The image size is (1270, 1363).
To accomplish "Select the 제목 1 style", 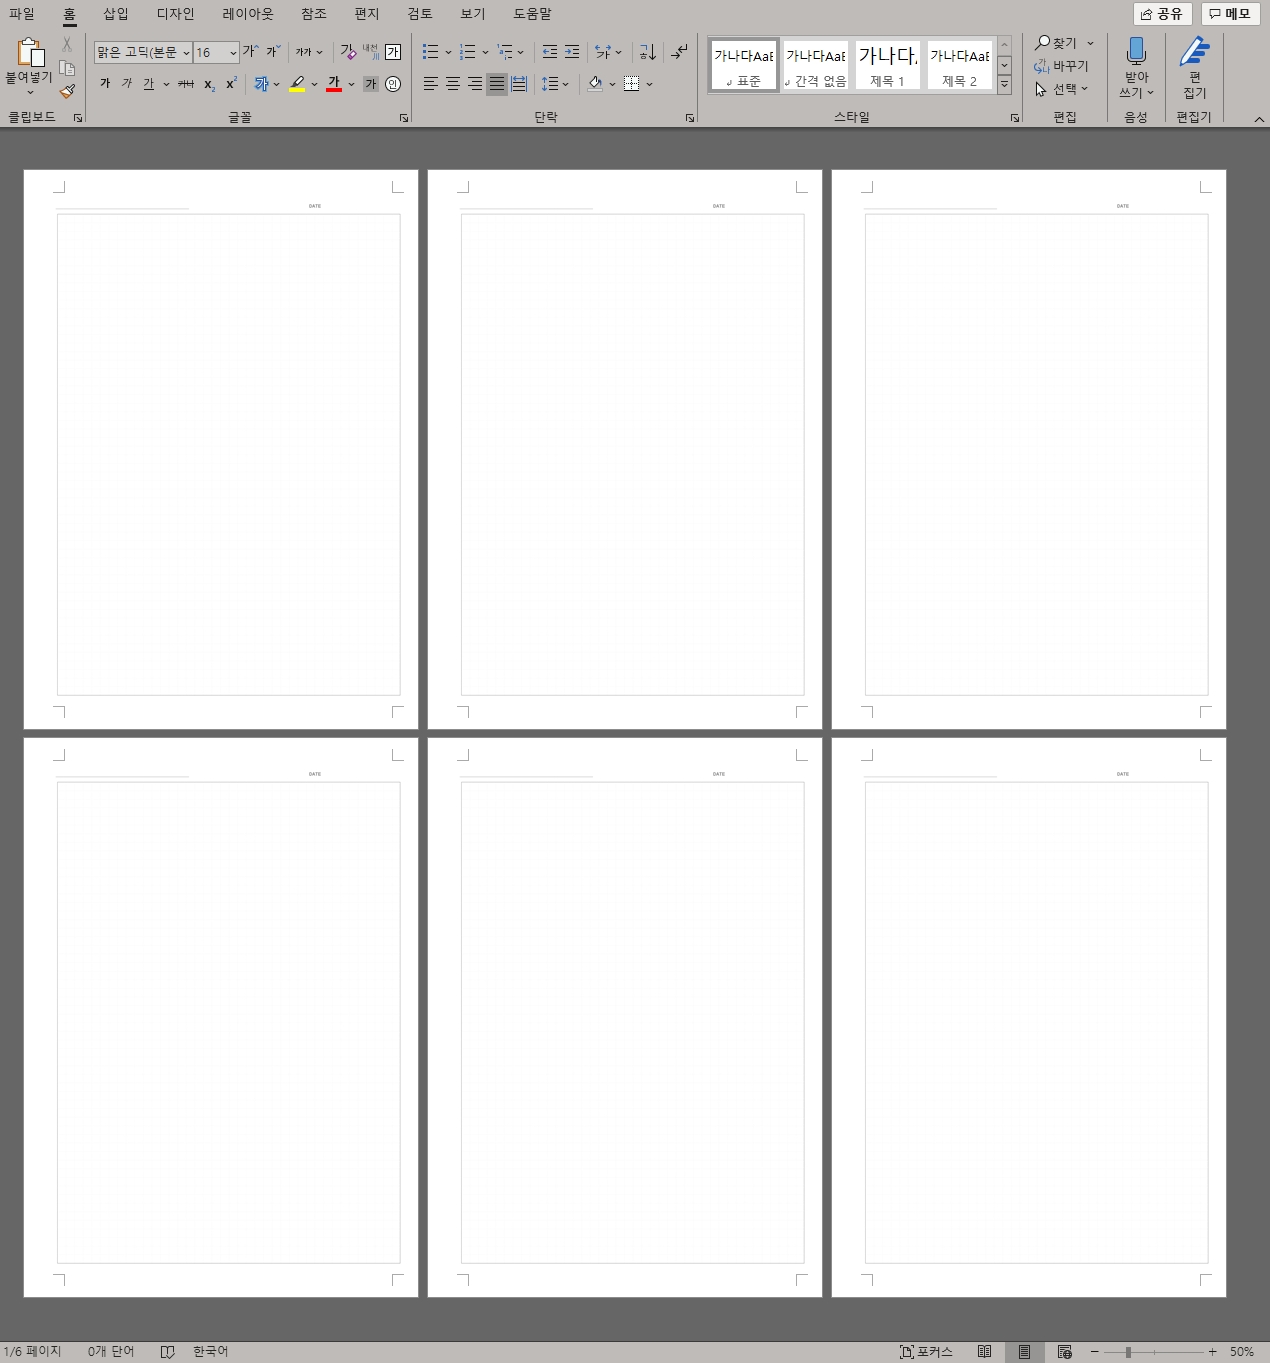I will pos(888,65).
